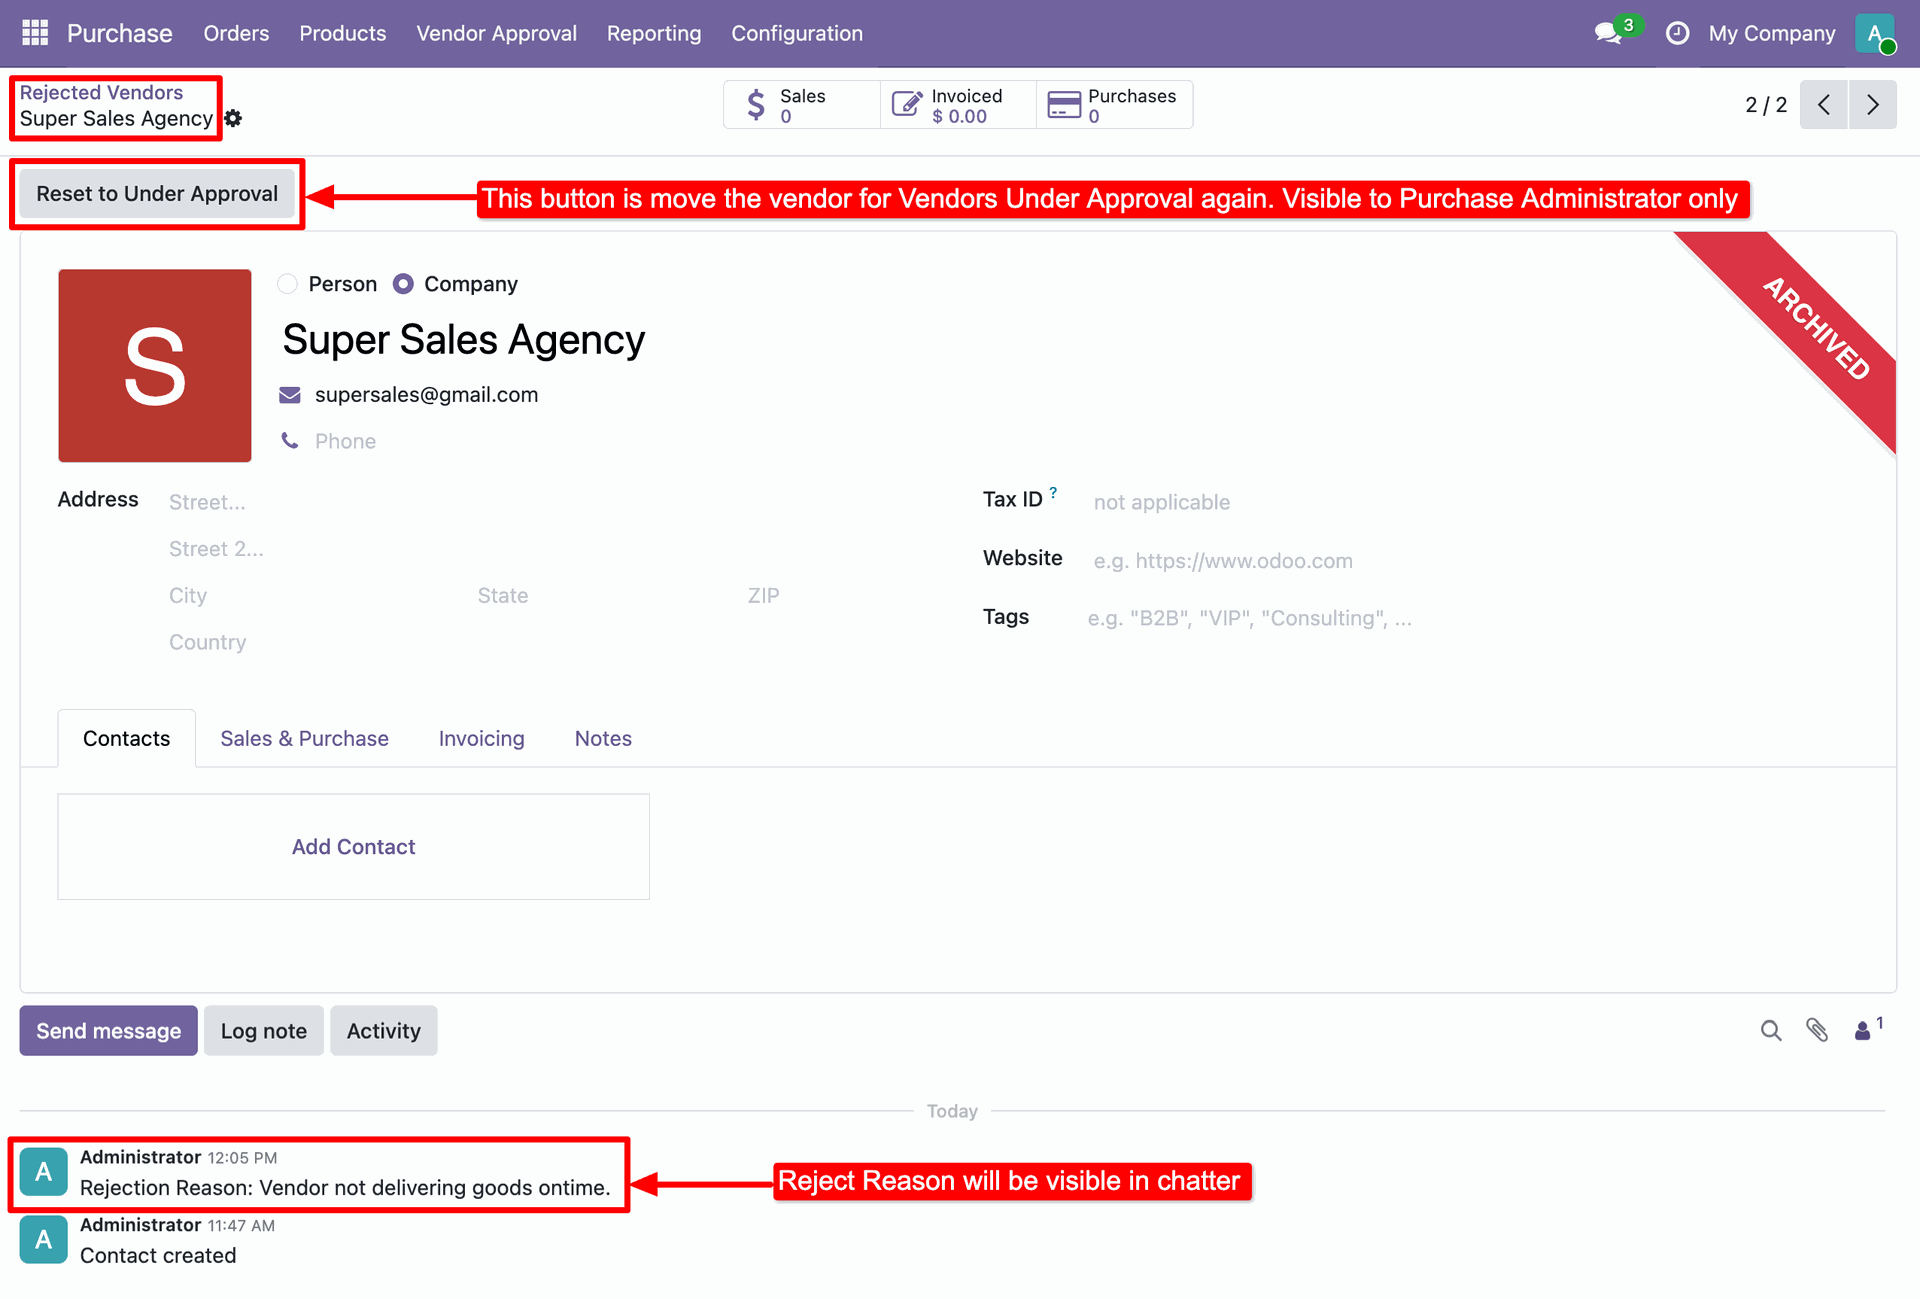This screenshot has height=1299, width=1920.
Task: Switch to the Sales & Purchase tab
Action: coord(304,738)
